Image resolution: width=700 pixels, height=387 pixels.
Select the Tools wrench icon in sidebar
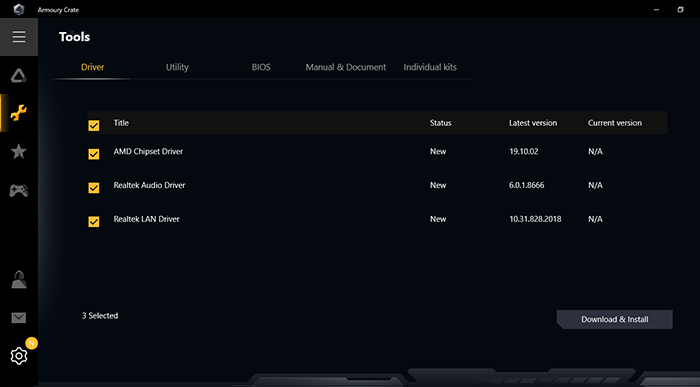[19, 113]
